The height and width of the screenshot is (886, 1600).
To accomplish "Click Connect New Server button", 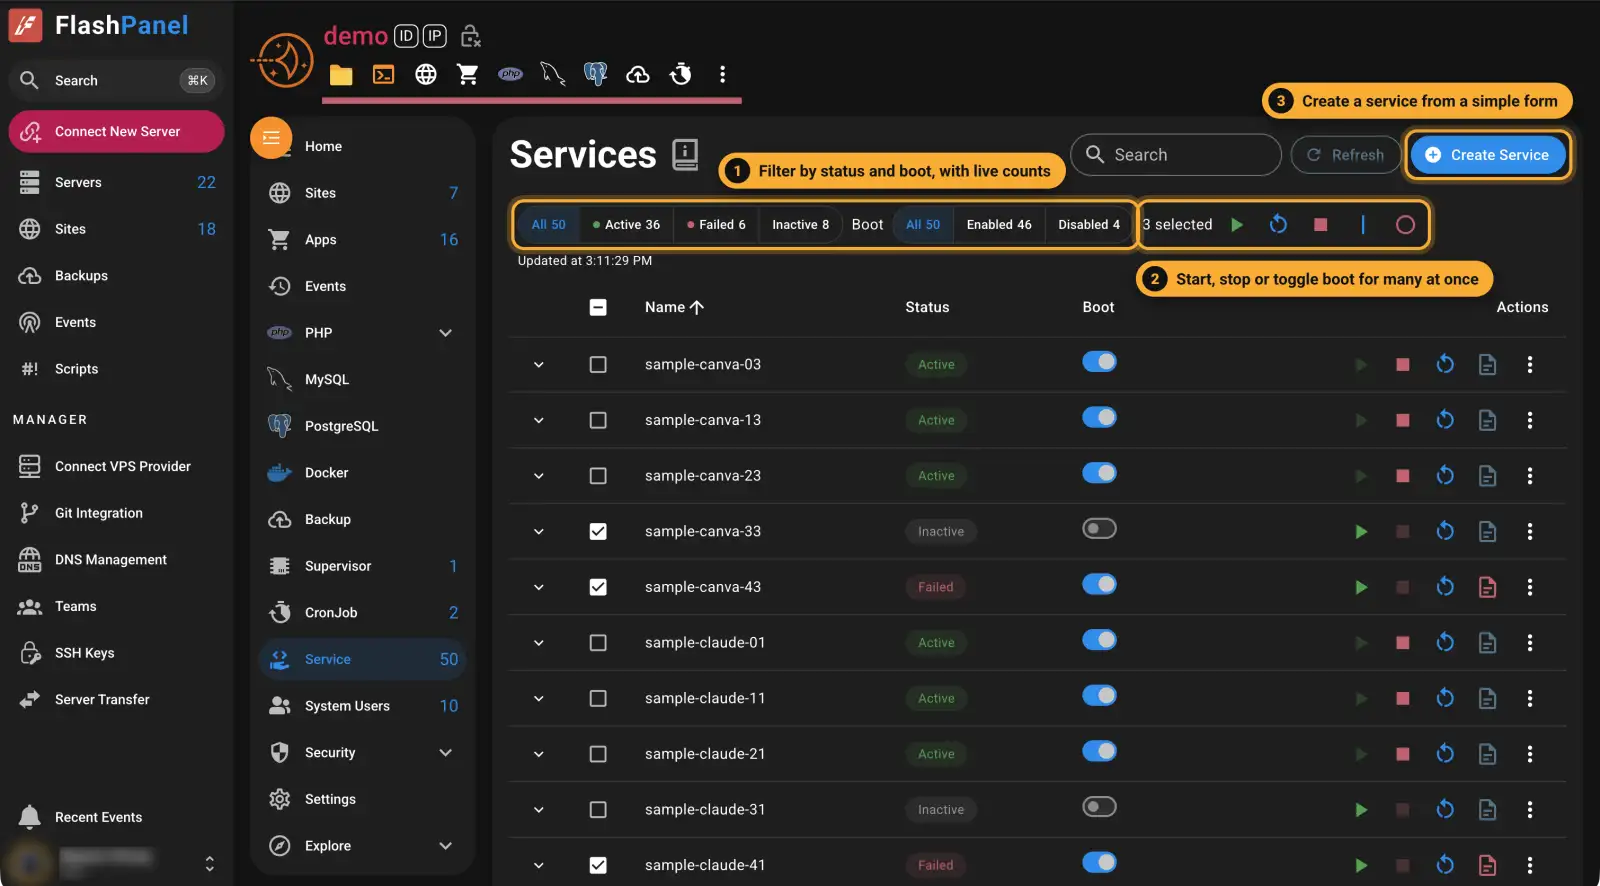I will coord(117,132).
